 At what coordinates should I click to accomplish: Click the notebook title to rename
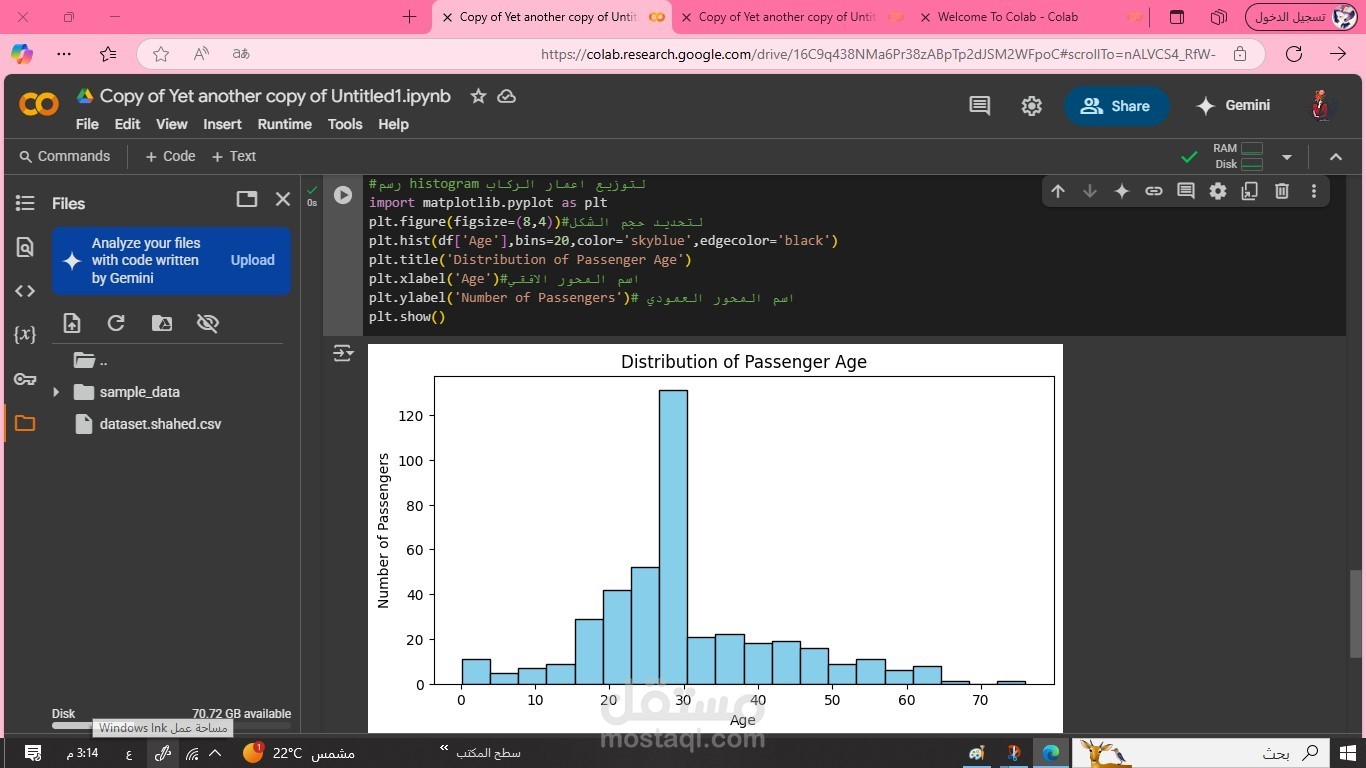point(275,96)
